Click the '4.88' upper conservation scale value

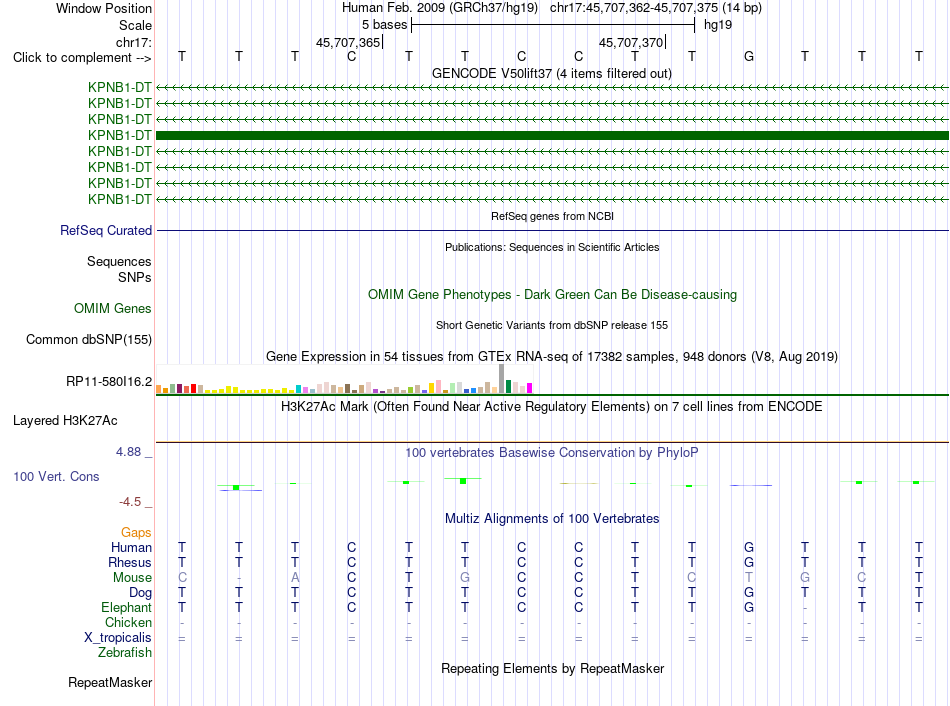click(128, 452)
